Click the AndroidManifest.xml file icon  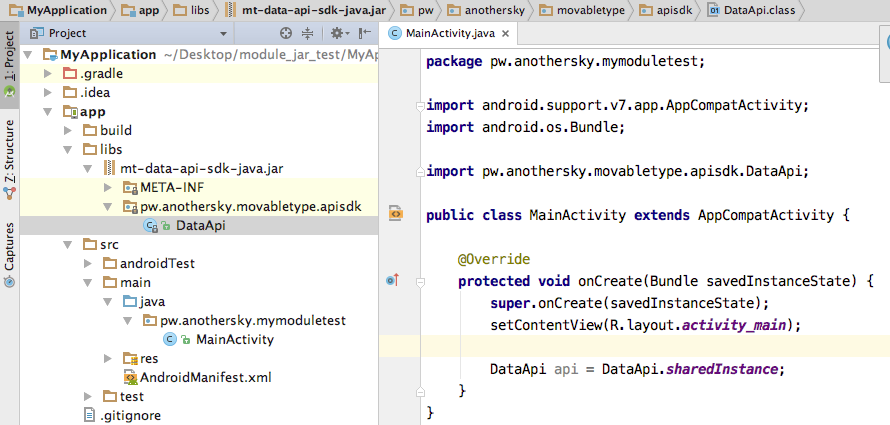[x=130, y=377]
